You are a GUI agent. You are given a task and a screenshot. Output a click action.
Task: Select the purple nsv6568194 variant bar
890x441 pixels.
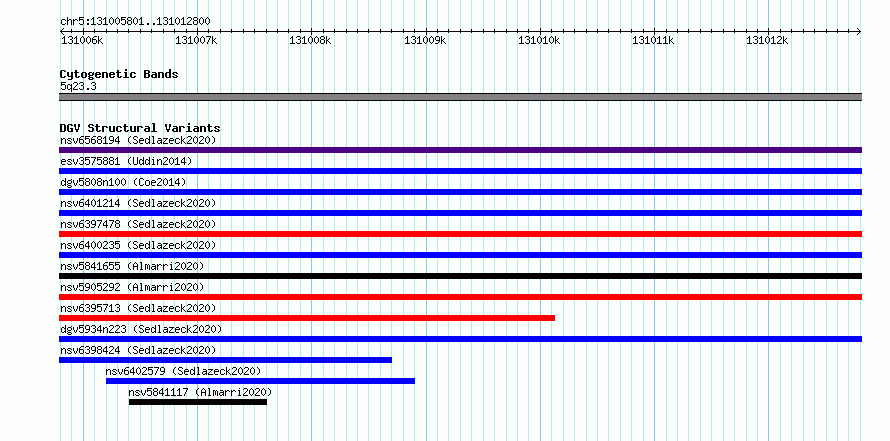pos(460,150)
